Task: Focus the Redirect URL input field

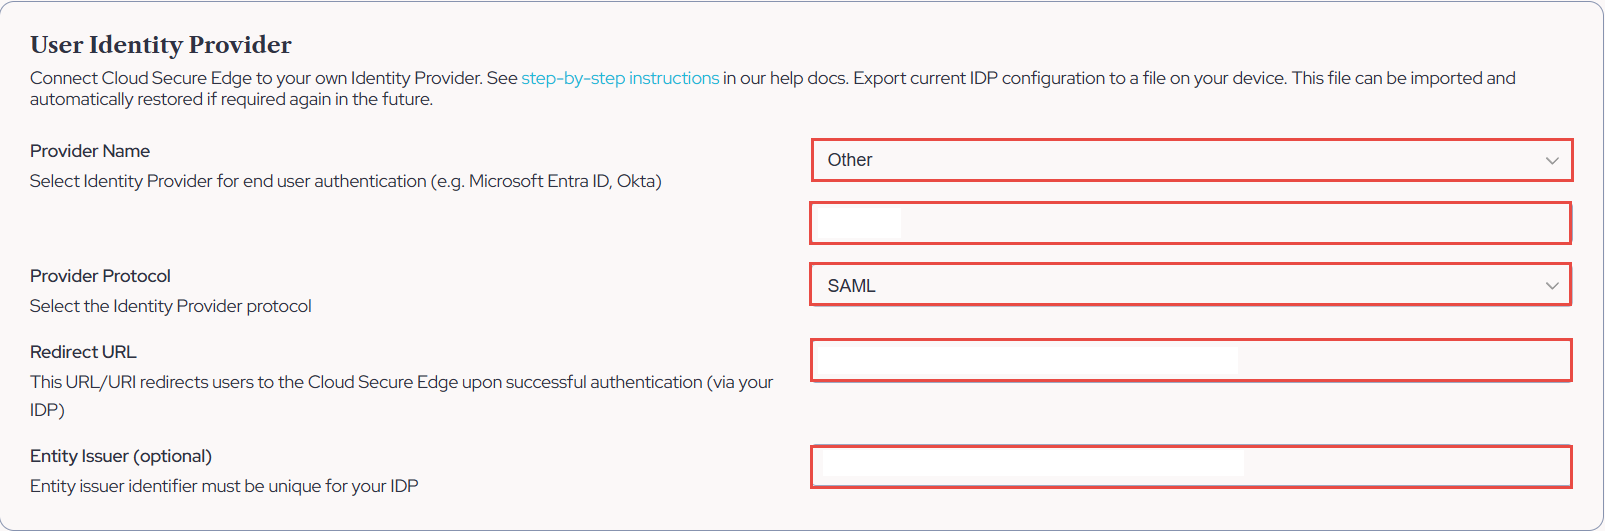Action: click(x=1190, y=360)
